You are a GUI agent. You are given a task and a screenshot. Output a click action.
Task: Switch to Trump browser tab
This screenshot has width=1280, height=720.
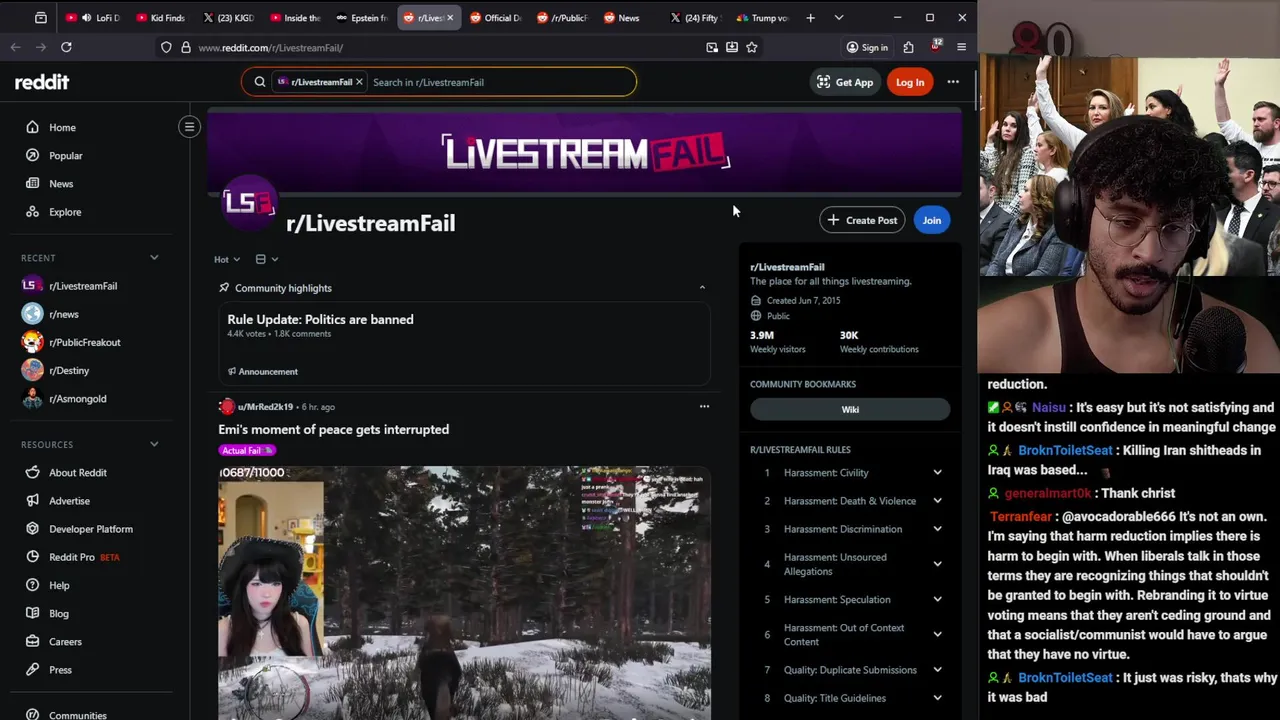click(762, 17)
